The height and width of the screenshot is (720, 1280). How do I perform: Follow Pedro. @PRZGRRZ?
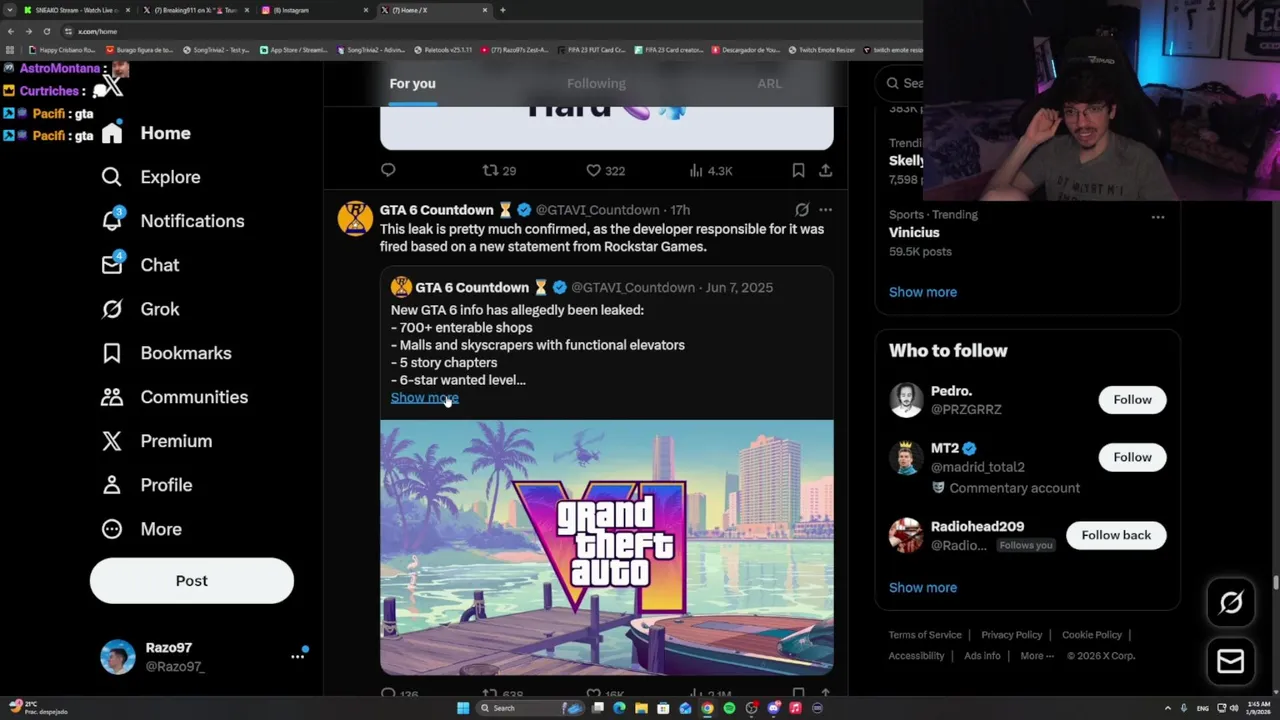[1132, 399]
